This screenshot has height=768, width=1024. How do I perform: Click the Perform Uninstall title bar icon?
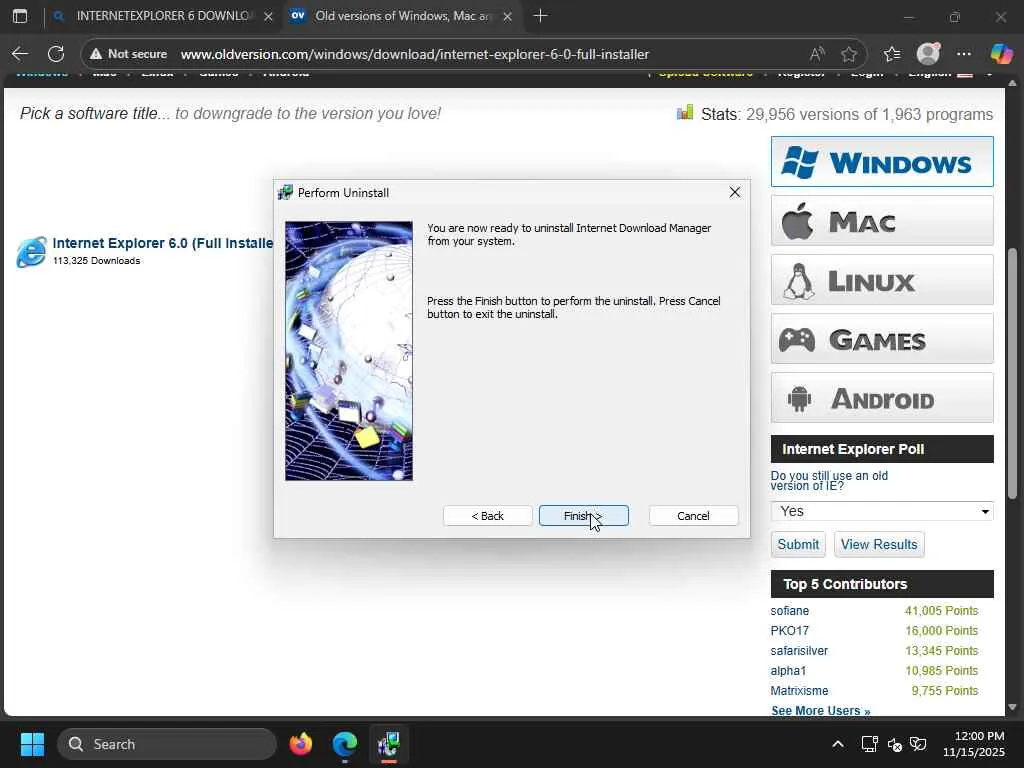(285, 192)
